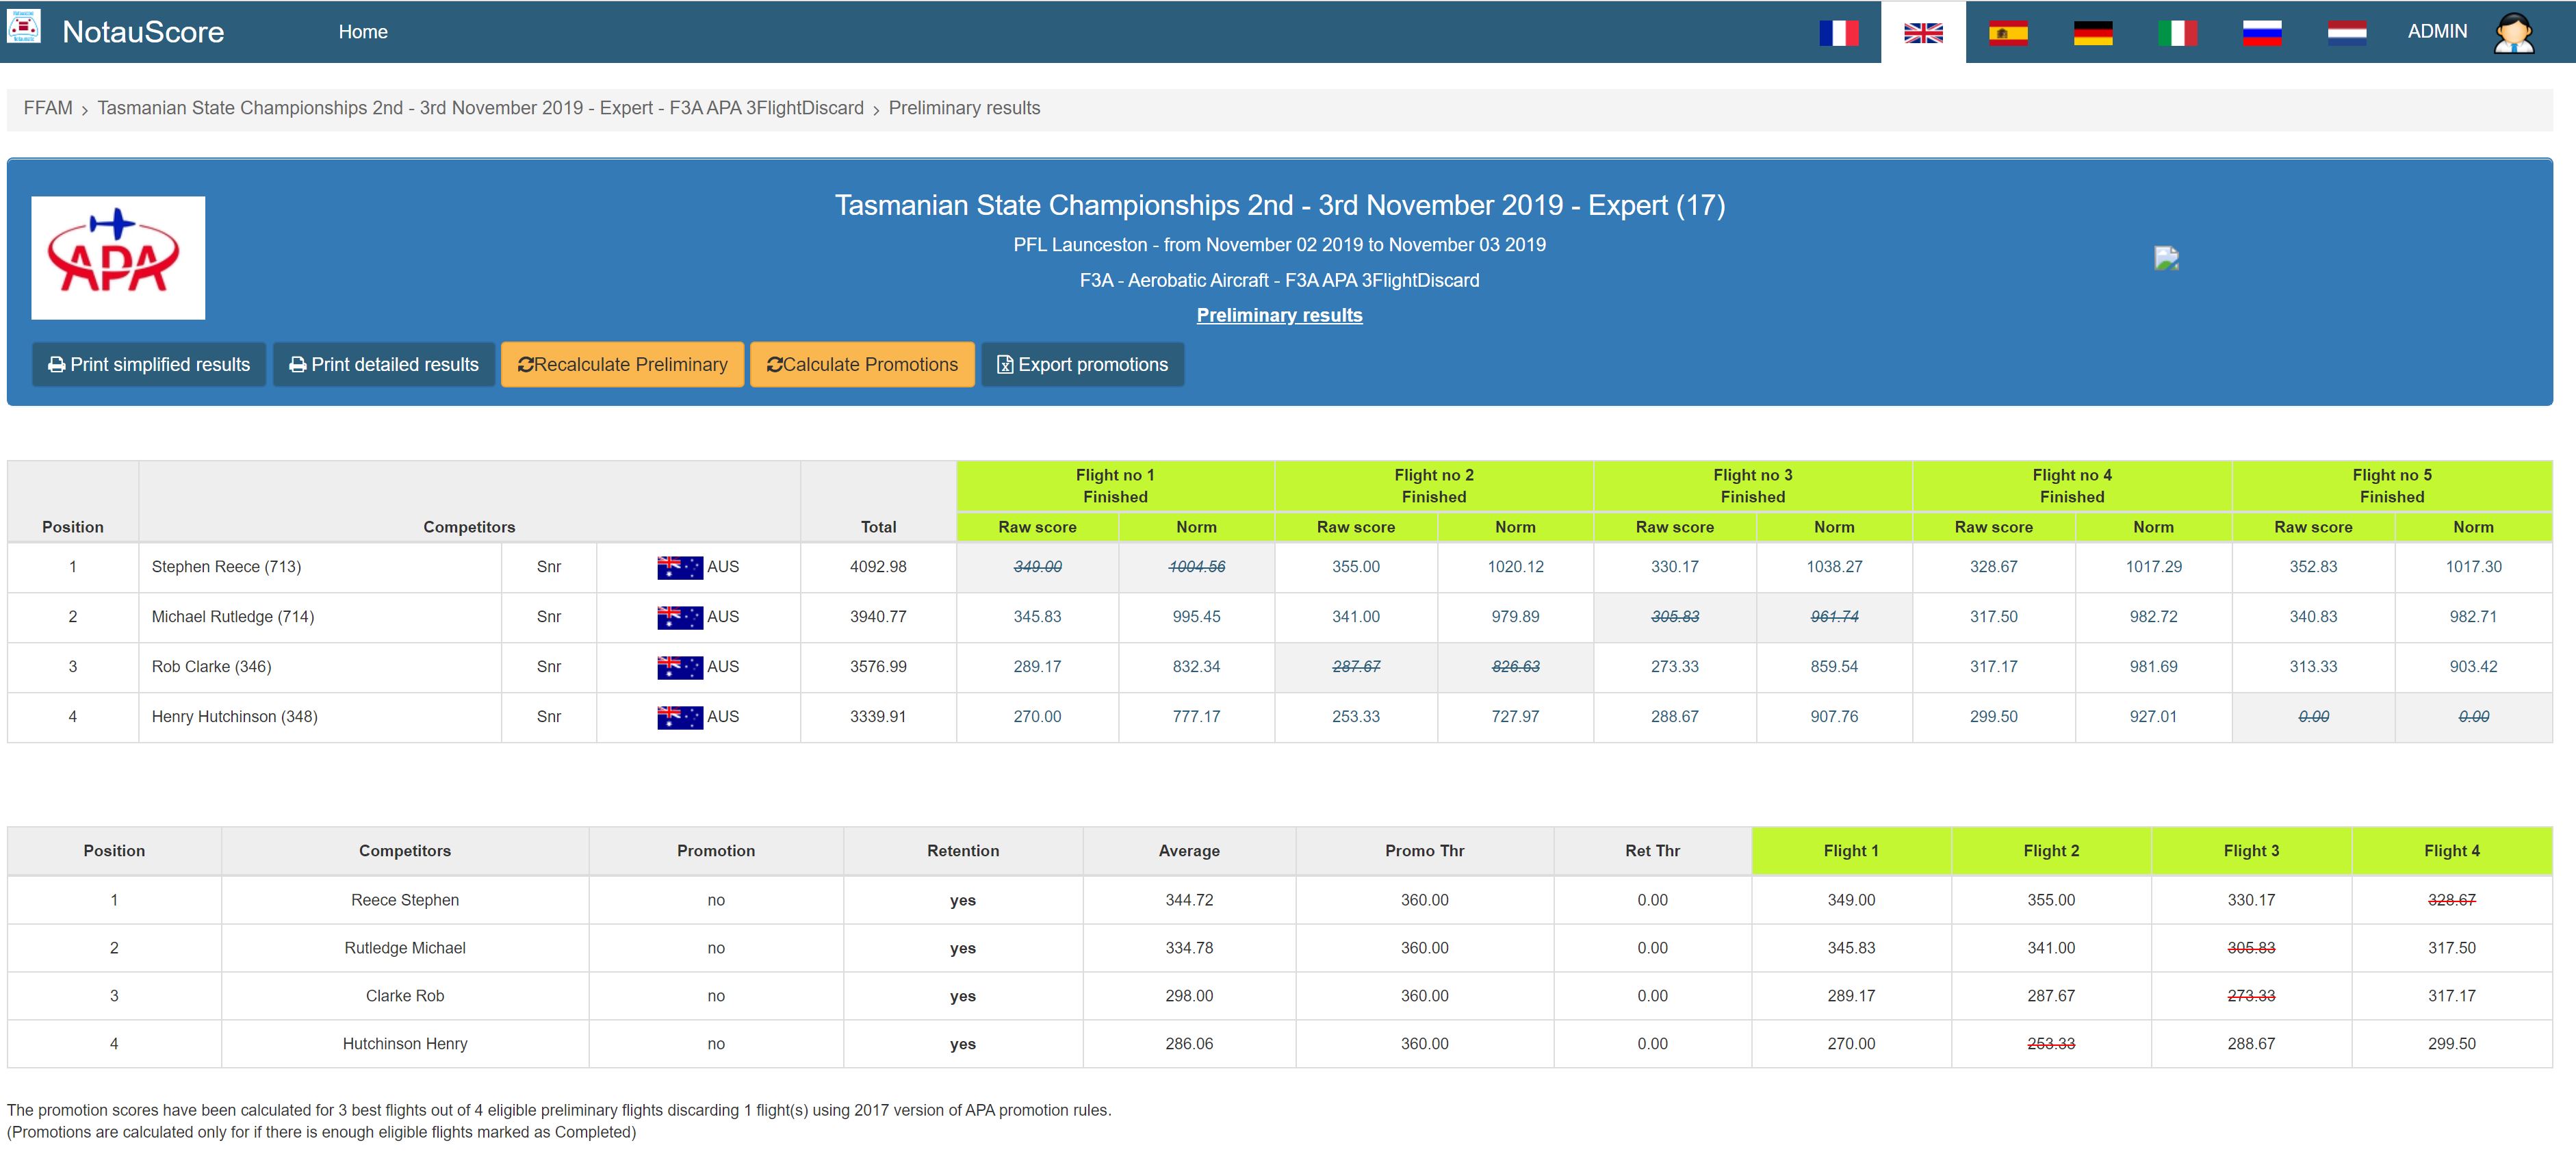Choose the Dutch flag language

[2346, 33]
